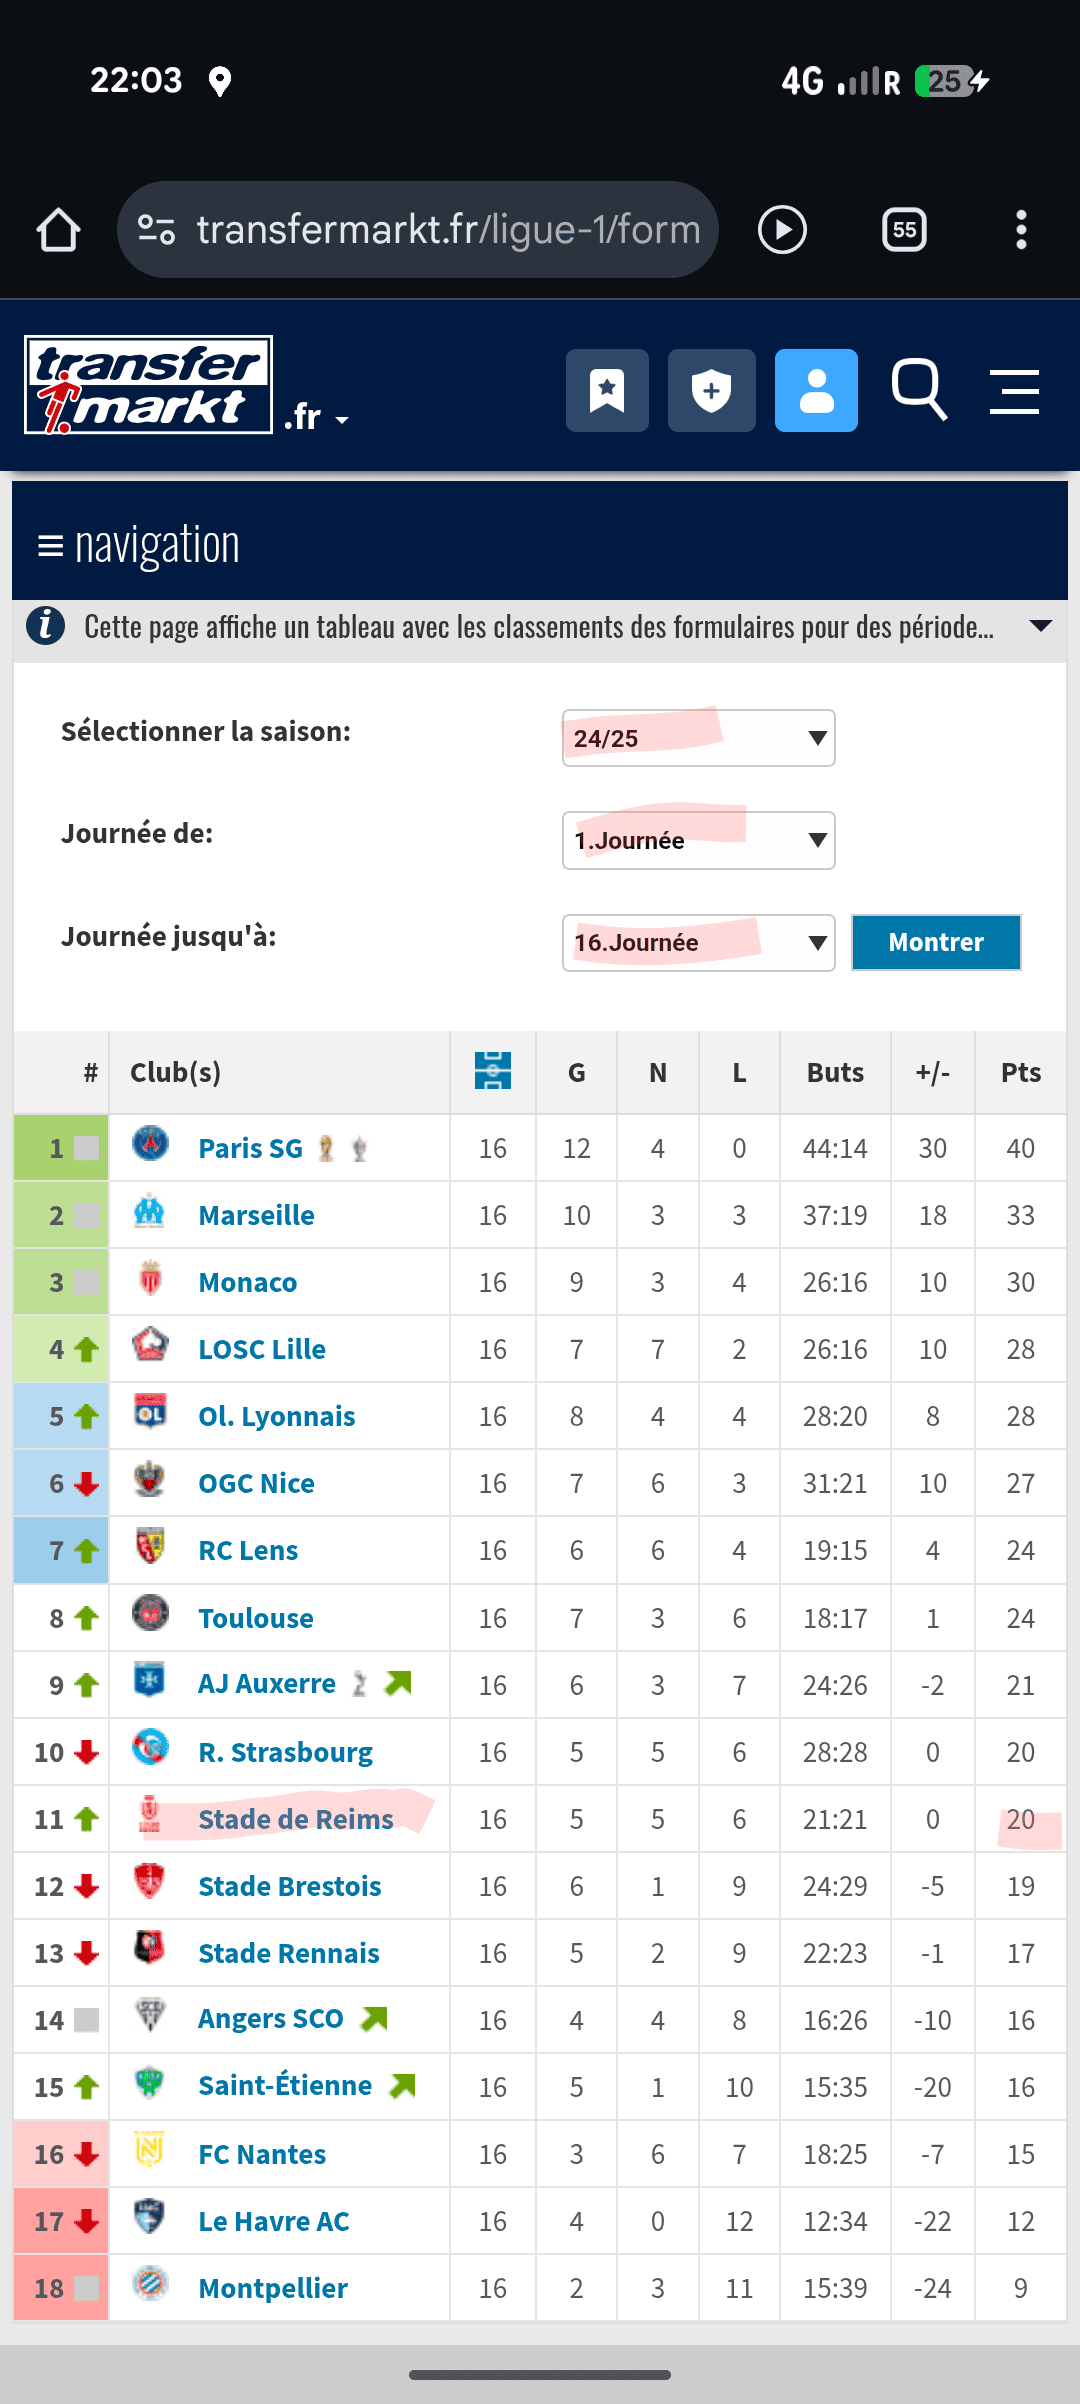Open the browser three-dot menu

(x=1021, y=230)
